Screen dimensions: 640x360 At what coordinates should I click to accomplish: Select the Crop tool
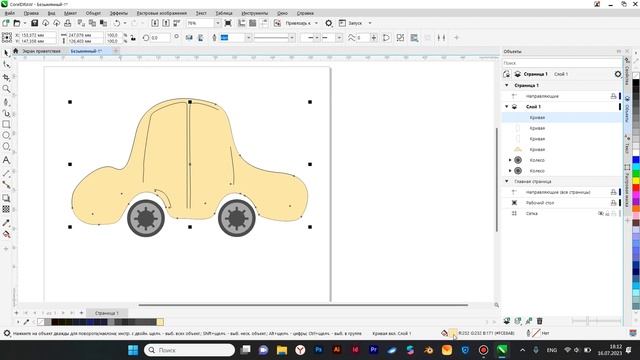[x=6, y=77]
